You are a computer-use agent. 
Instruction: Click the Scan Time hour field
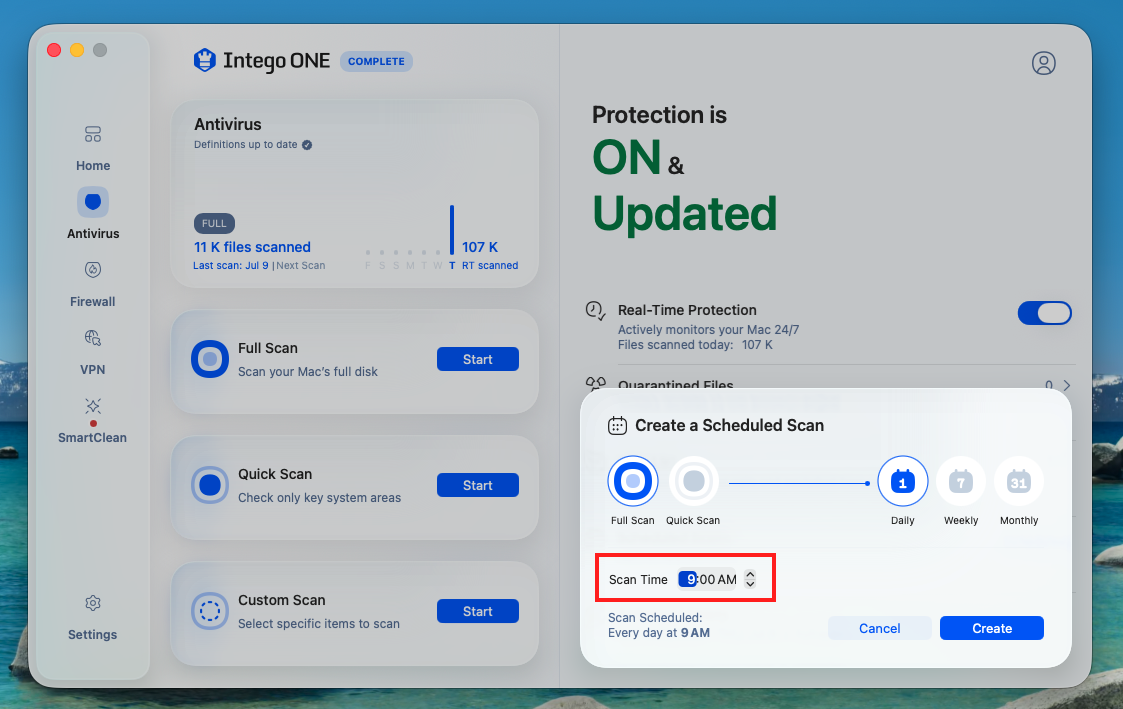(688, 579)
